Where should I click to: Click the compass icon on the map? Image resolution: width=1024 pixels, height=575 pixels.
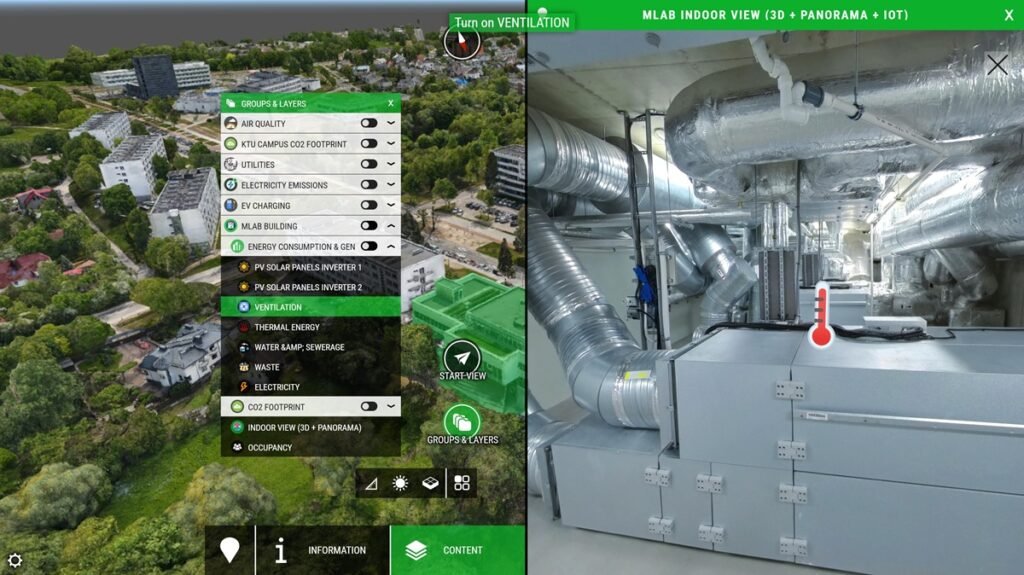point(462,42)
